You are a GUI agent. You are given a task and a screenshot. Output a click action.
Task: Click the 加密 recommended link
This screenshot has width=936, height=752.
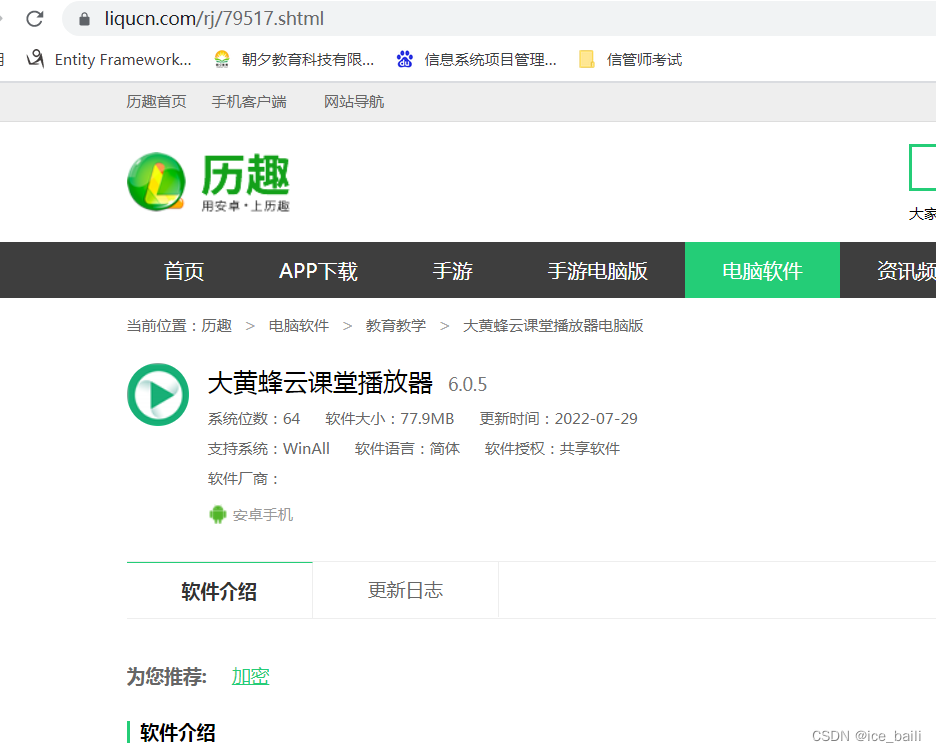point(250,677)
